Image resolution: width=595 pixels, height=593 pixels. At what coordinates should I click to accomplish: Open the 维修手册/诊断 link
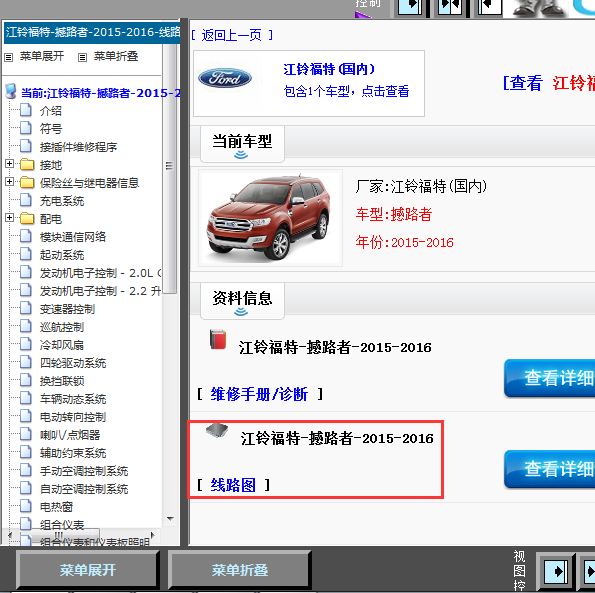(x=259, y=394)
